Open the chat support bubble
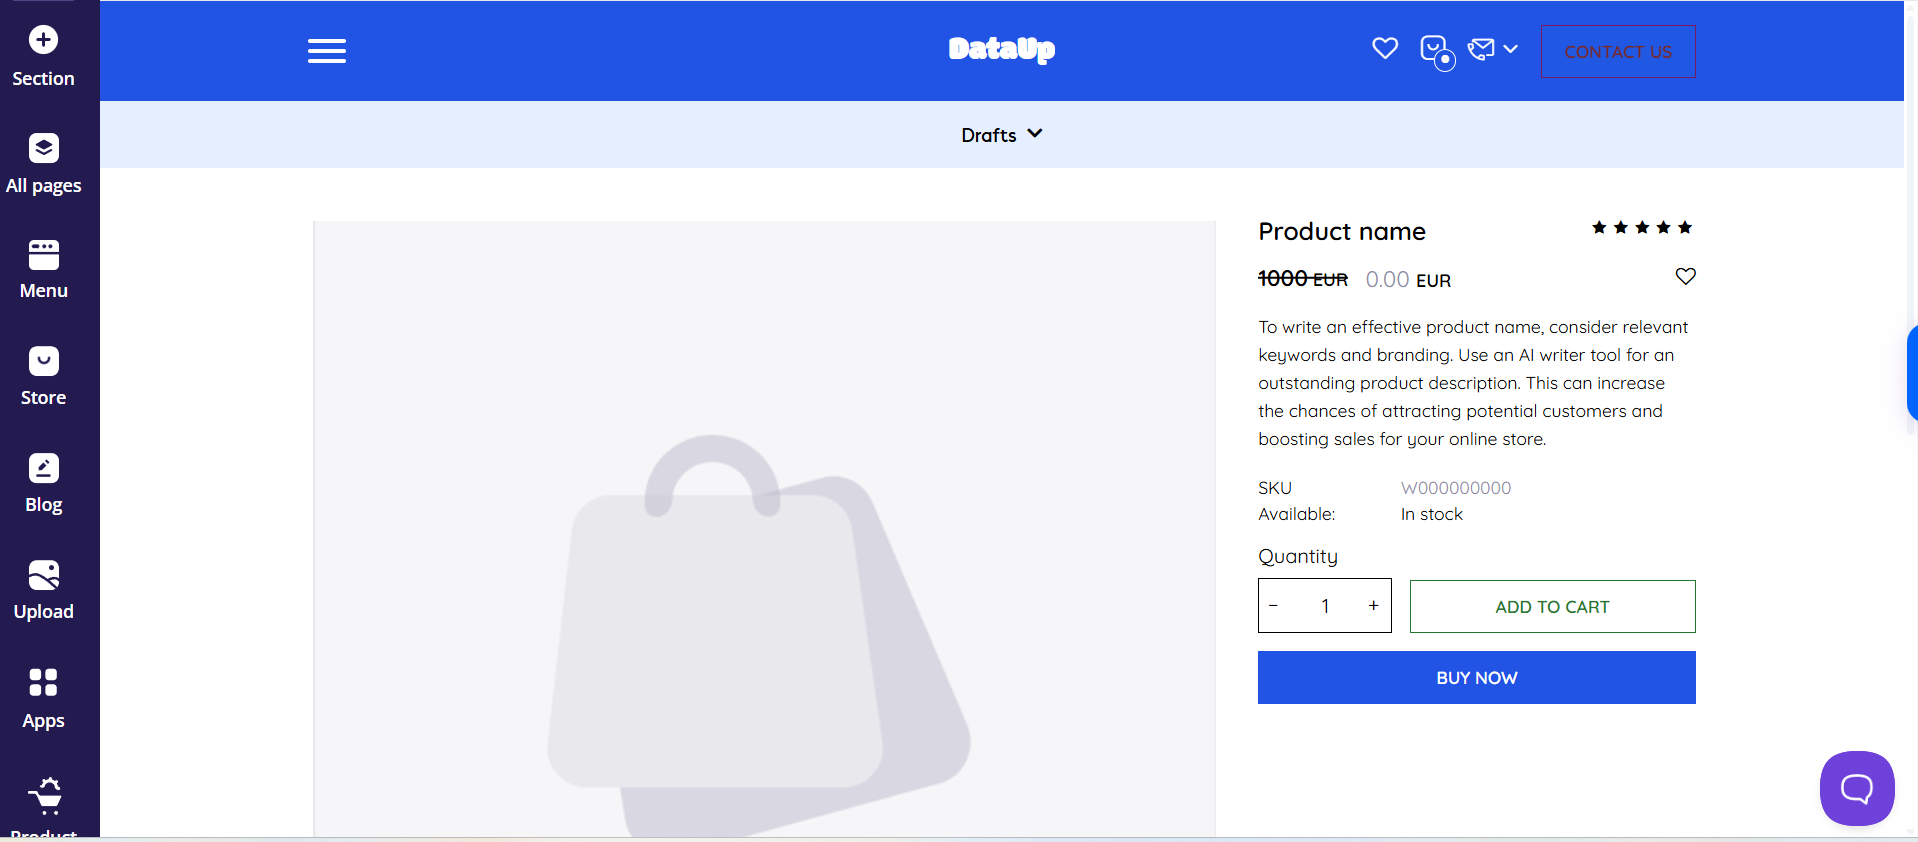 (1857, 788)
